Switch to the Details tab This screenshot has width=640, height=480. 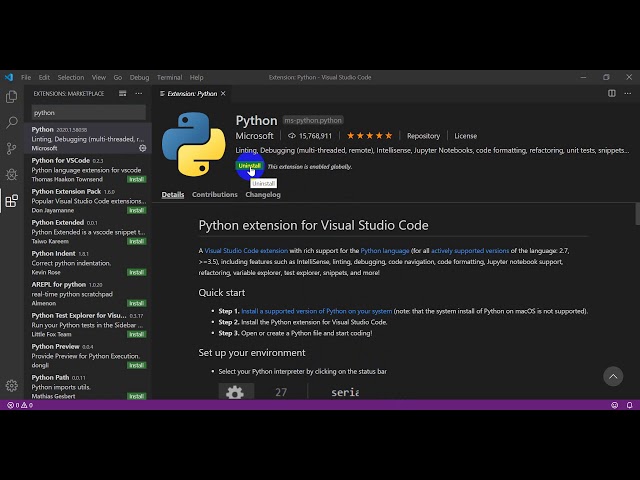coord(173,195)
